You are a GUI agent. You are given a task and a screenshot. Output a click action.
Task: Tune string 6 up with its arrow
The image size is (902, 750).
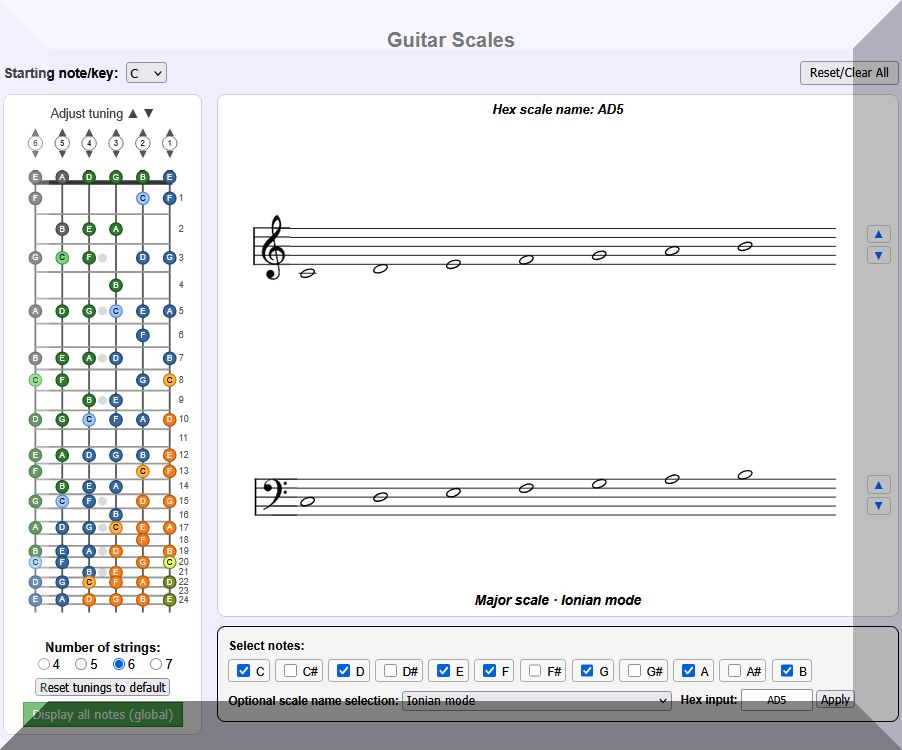point(35,132)
